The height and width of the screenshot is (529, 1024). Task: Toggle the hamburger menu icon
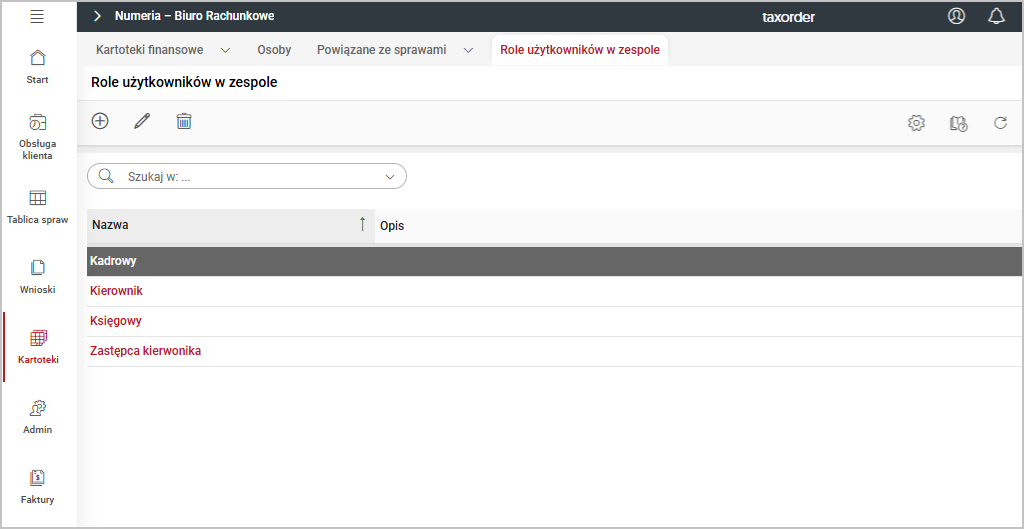37,16
